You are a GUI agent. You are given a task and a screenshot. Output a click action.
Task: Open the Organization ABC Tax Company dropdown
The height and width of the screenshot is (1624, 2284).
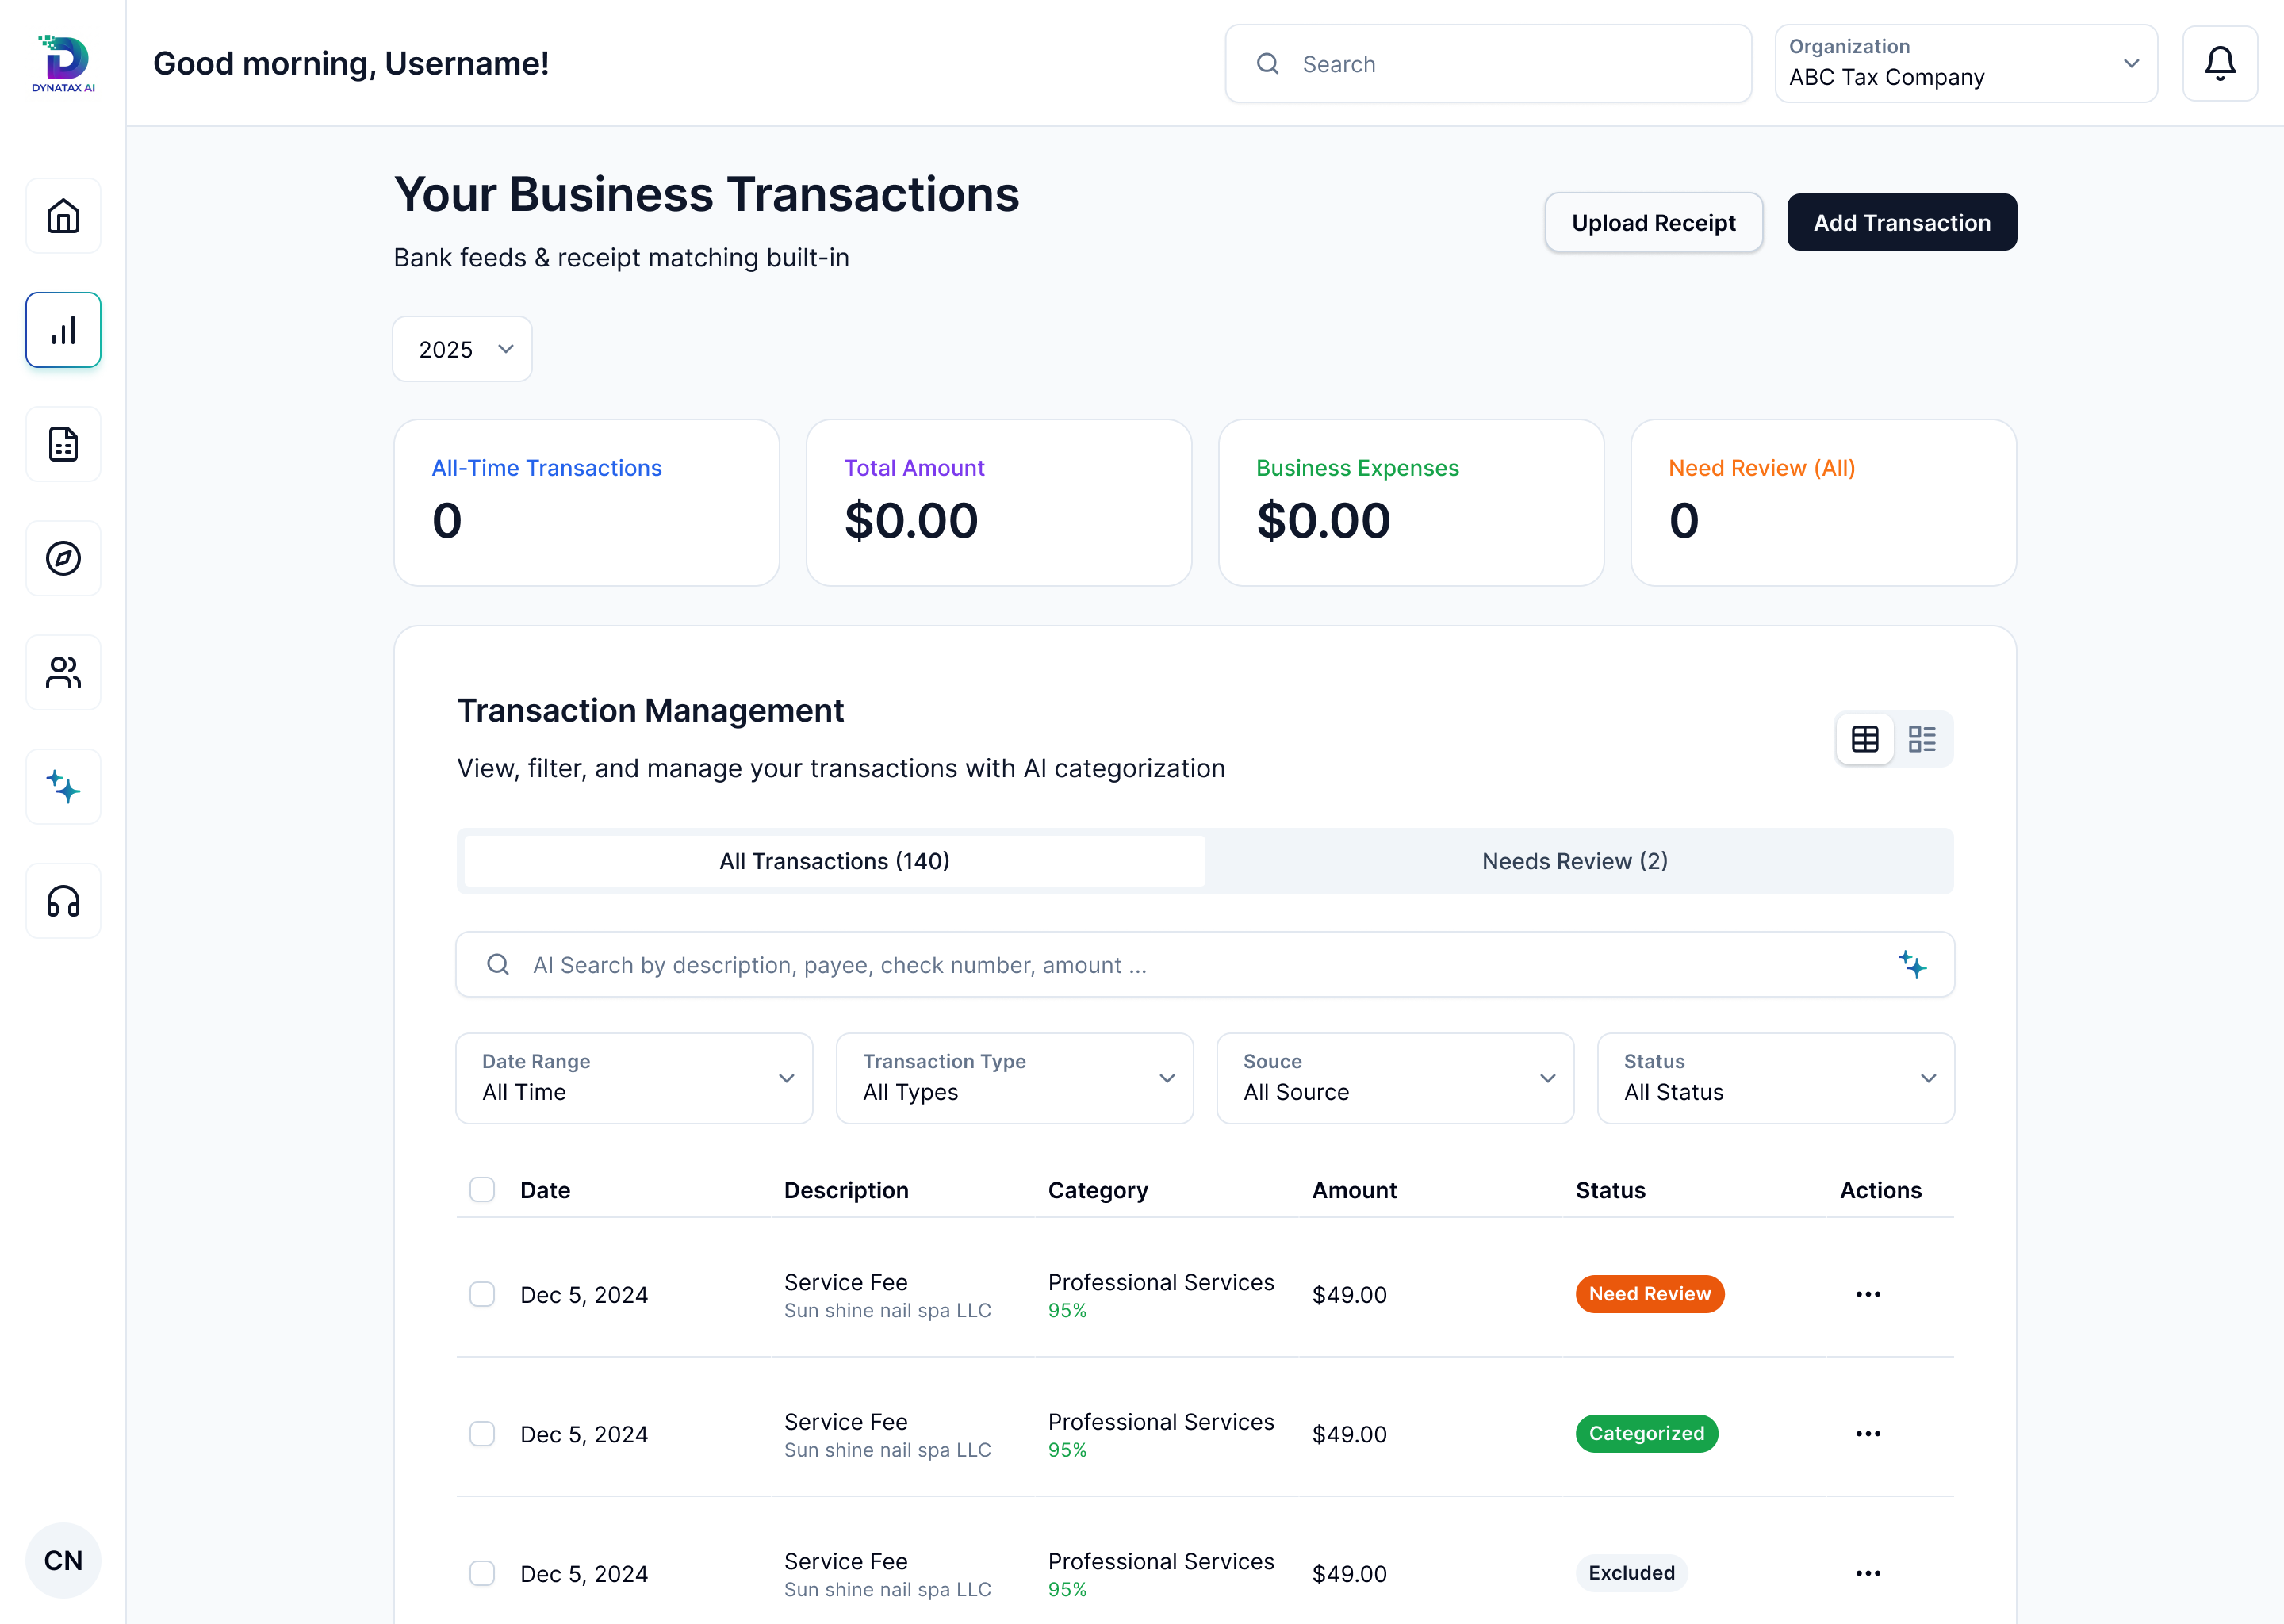click(x=1965, y=64)
